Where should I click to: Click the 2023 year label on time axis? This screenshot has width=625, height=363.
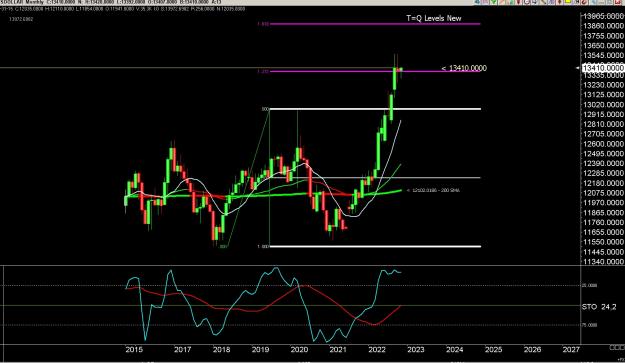(416, 349)
